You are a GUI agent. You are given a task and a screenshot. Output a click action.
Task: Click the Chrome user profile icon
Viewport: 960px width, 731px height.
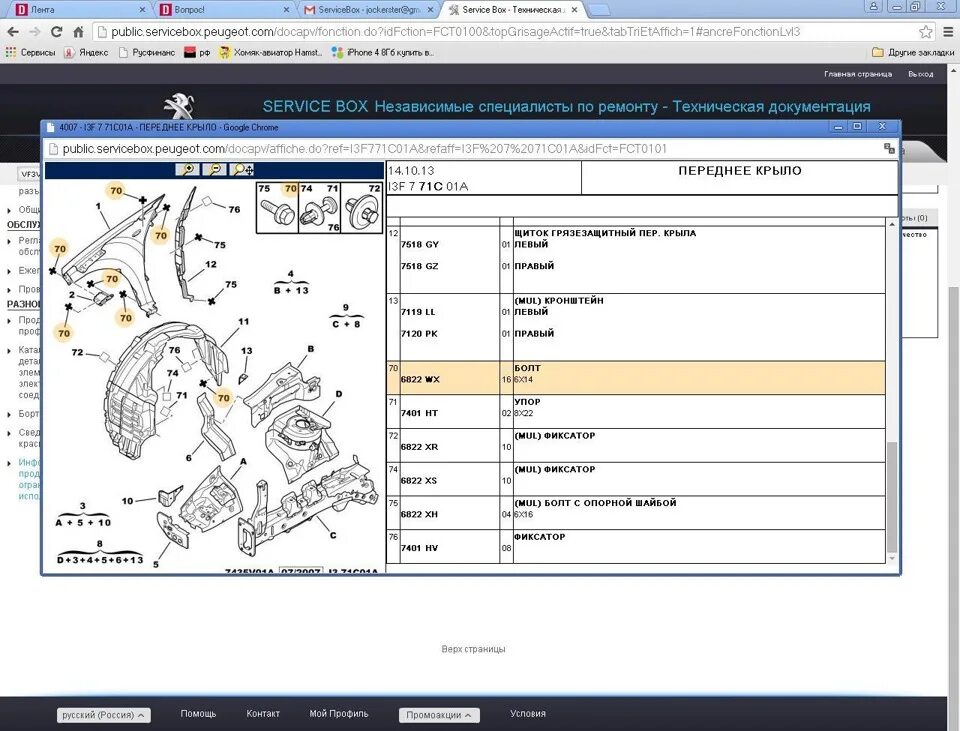tap(874, 7)
